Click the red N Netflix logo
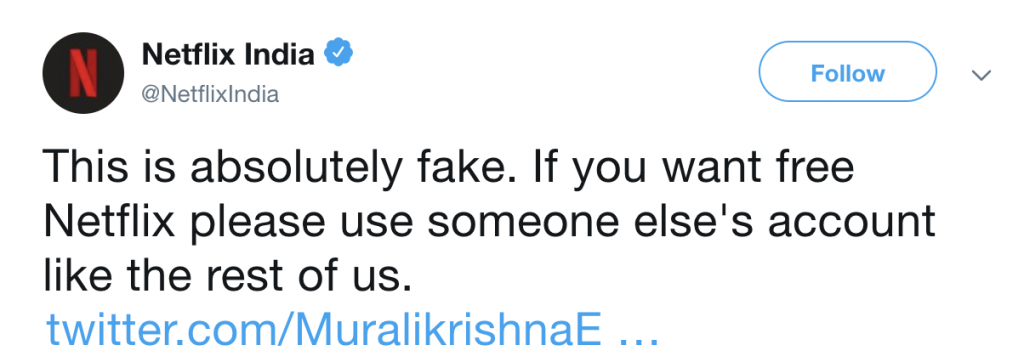Screen dimensions: 1024x362 [83, 73]
